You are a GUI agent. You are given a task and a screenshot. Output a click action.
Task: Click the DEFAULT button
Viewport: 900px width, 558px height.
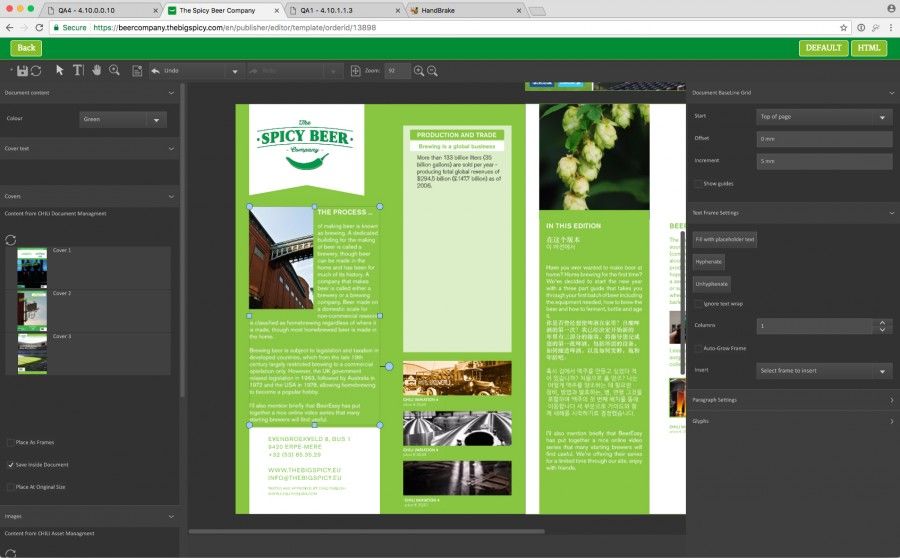coord(823,48)
